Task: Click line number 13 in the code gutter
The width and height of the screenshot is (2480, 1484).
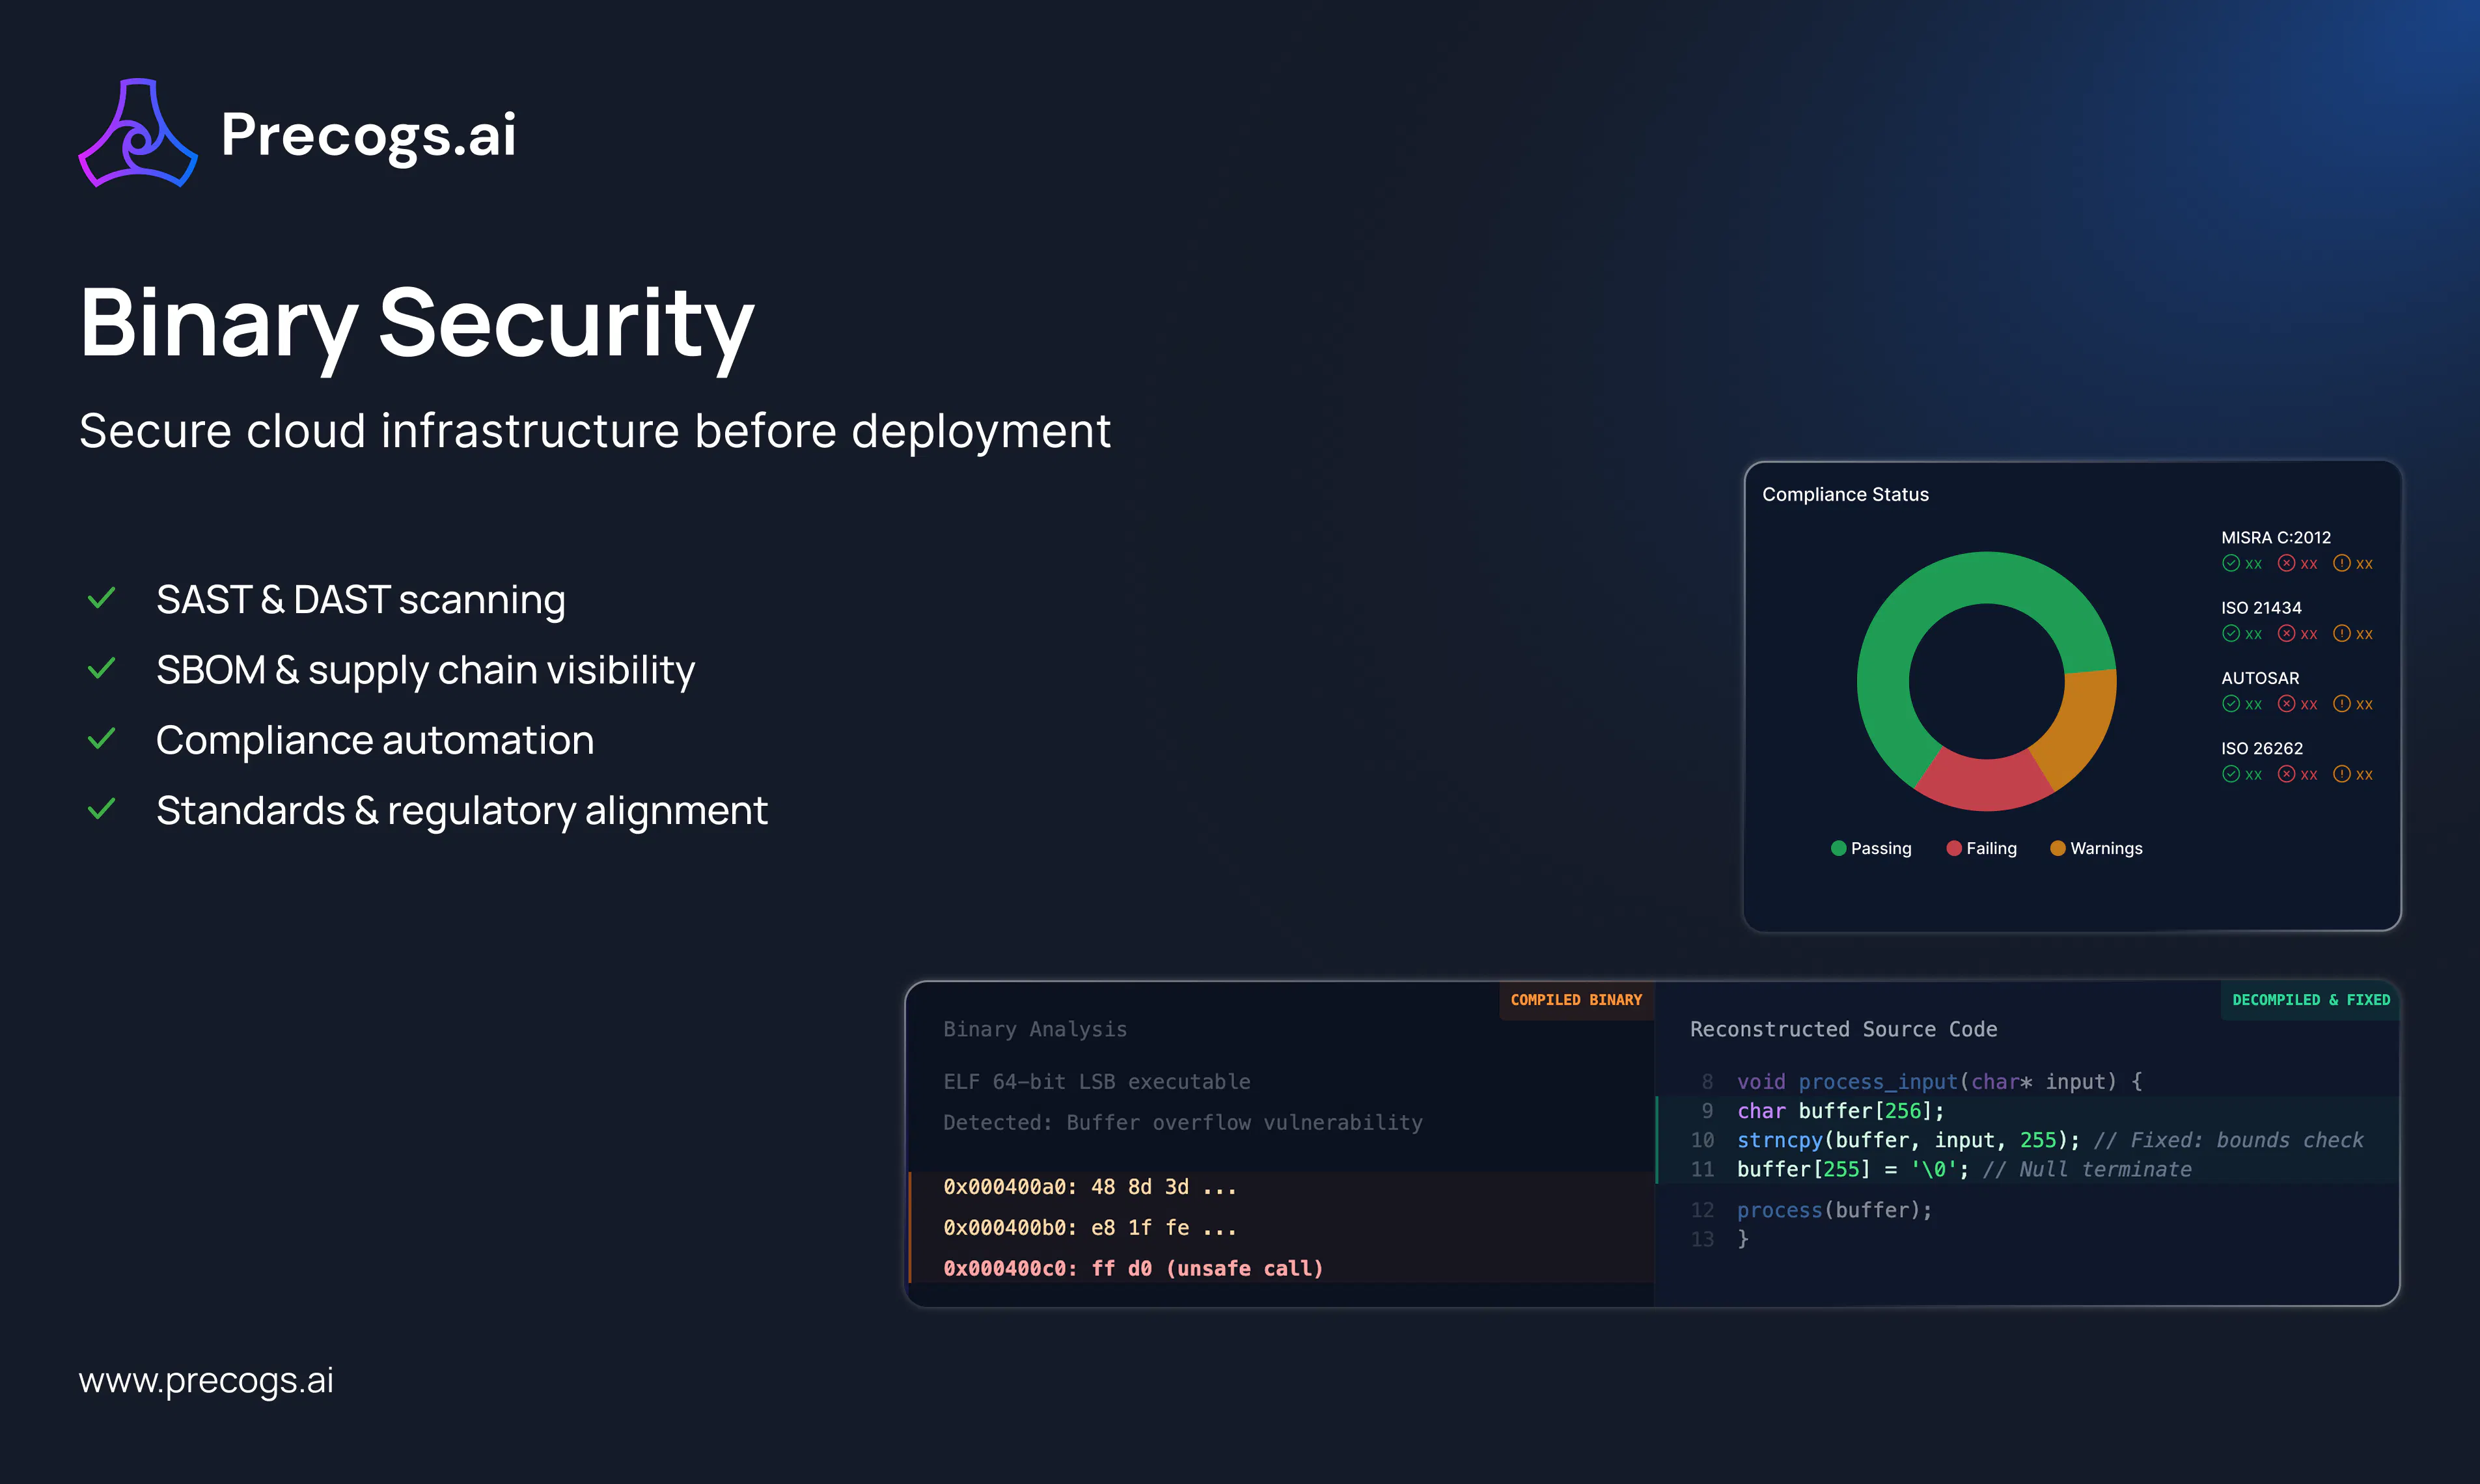Action: coord(1702,1239)
